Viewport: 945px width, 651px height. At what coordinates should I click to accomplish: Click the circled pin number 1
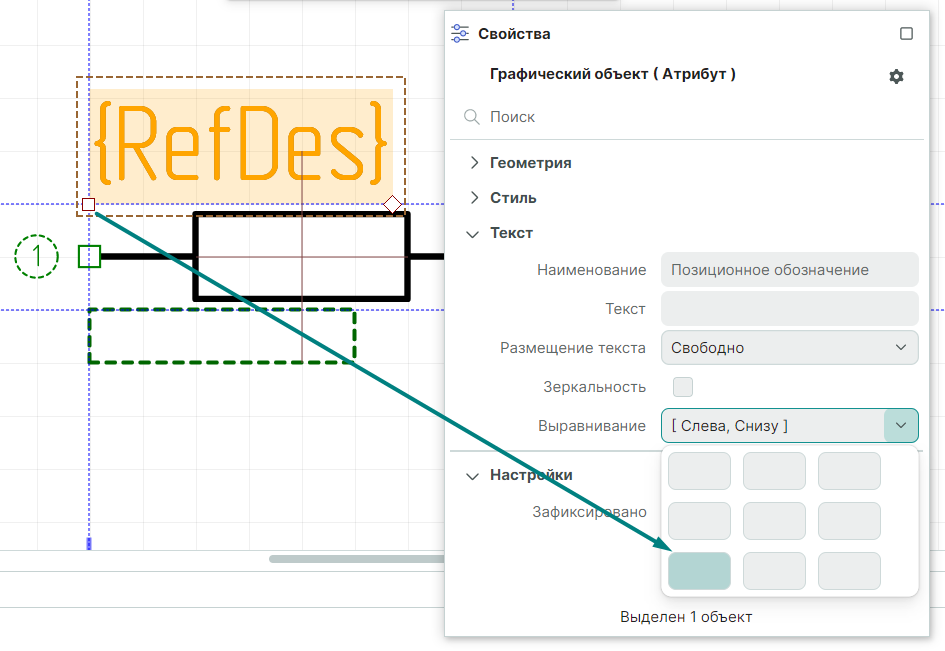[x=37, y=256]
